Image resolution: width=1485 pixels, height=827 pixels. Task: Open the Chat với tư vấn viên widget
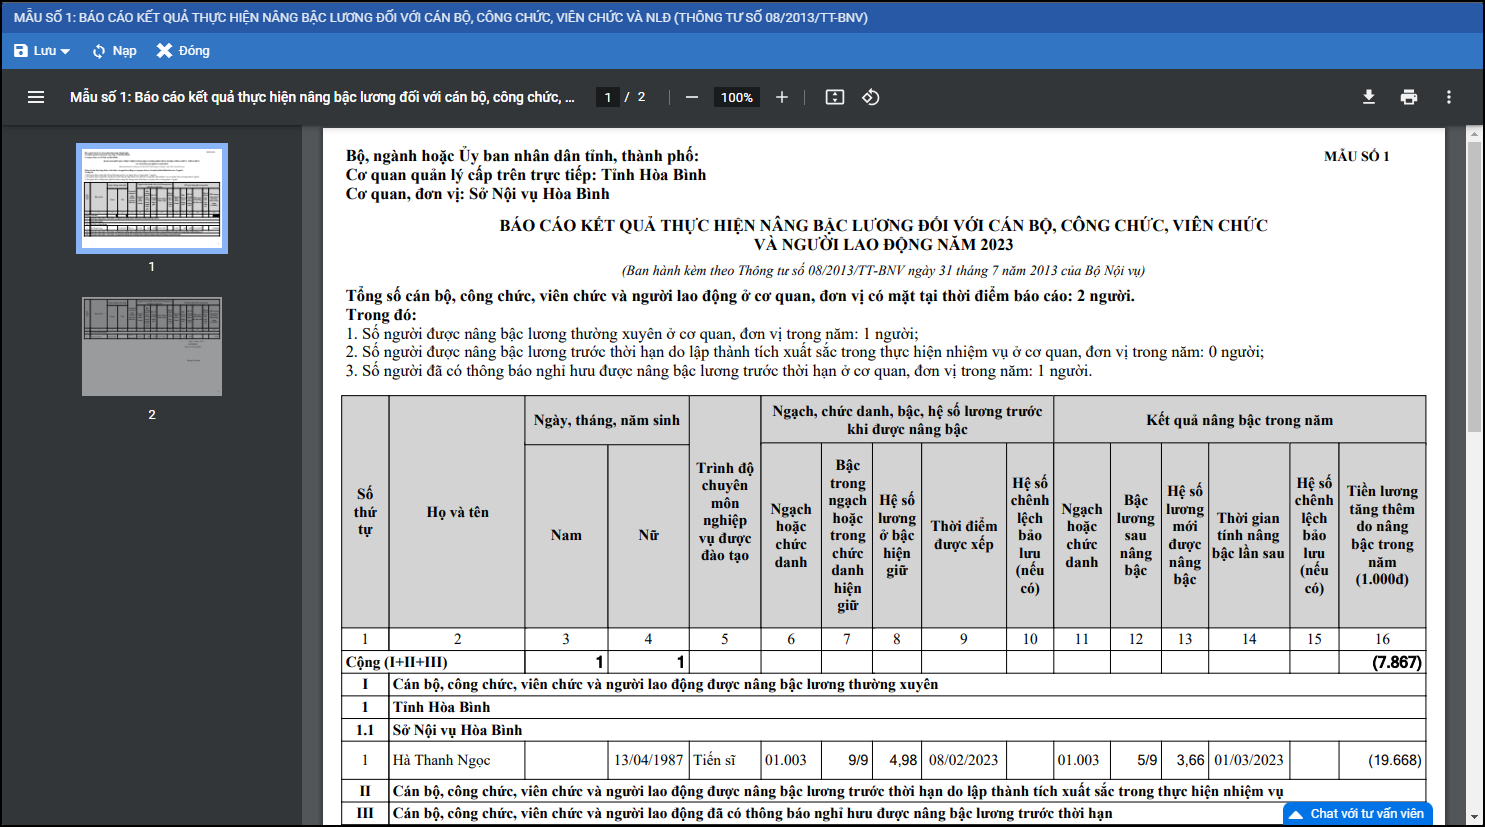point(1358,813)
